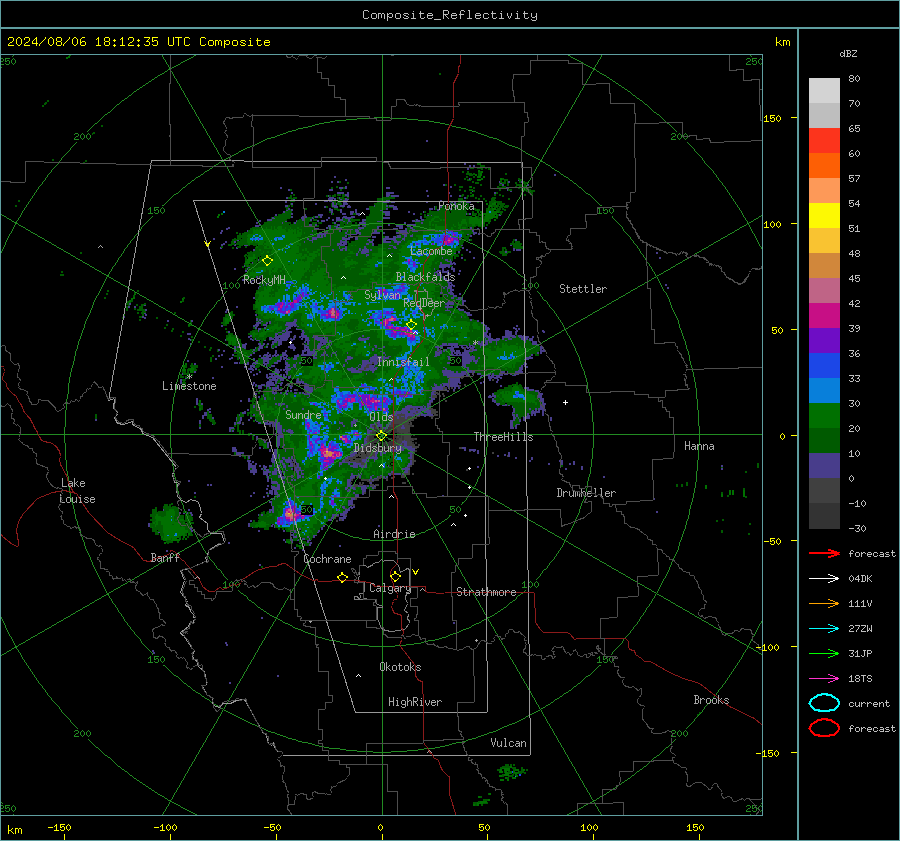The width and height of the screenshot is (900, 841).
Task: Click the Brooks city label
Action: click(711, 700)
